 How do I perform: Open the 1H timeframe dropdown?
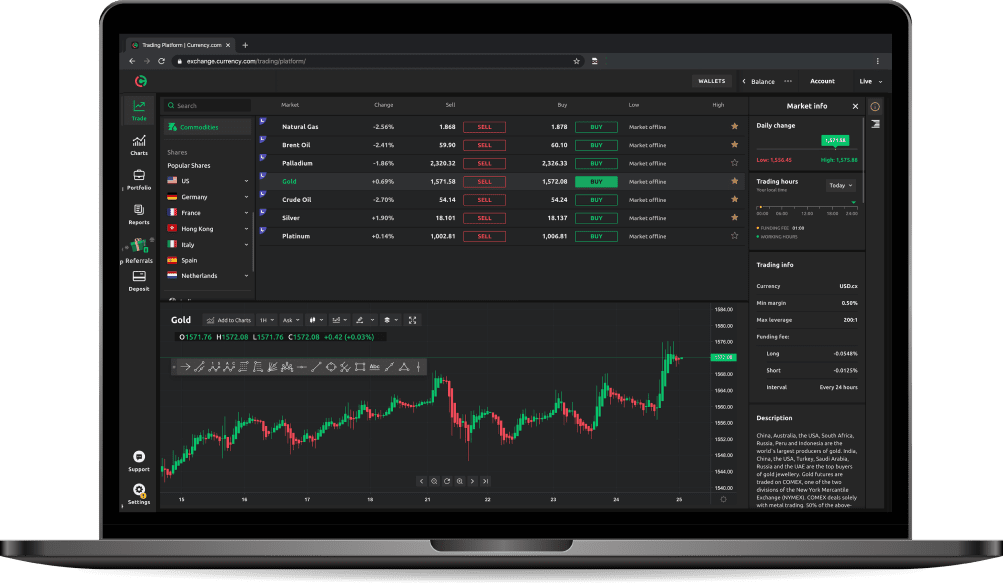click(x=266, y=320)
